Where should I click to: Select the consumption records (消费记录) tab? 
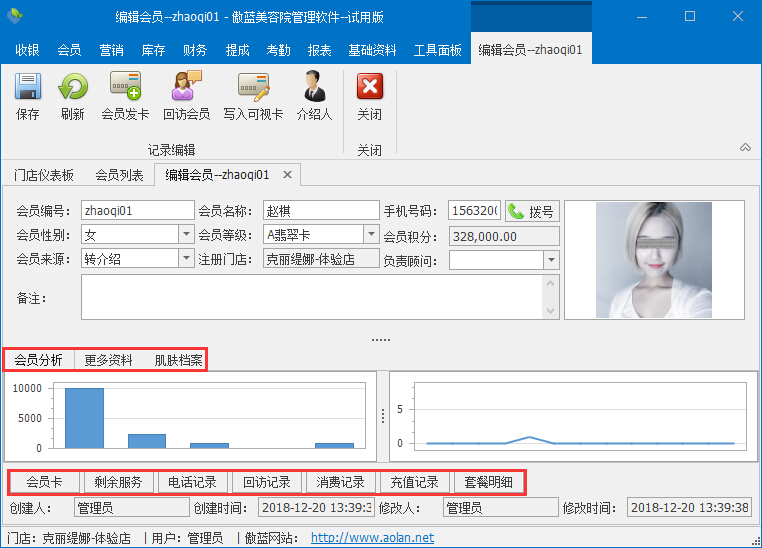tap(335, 482)
